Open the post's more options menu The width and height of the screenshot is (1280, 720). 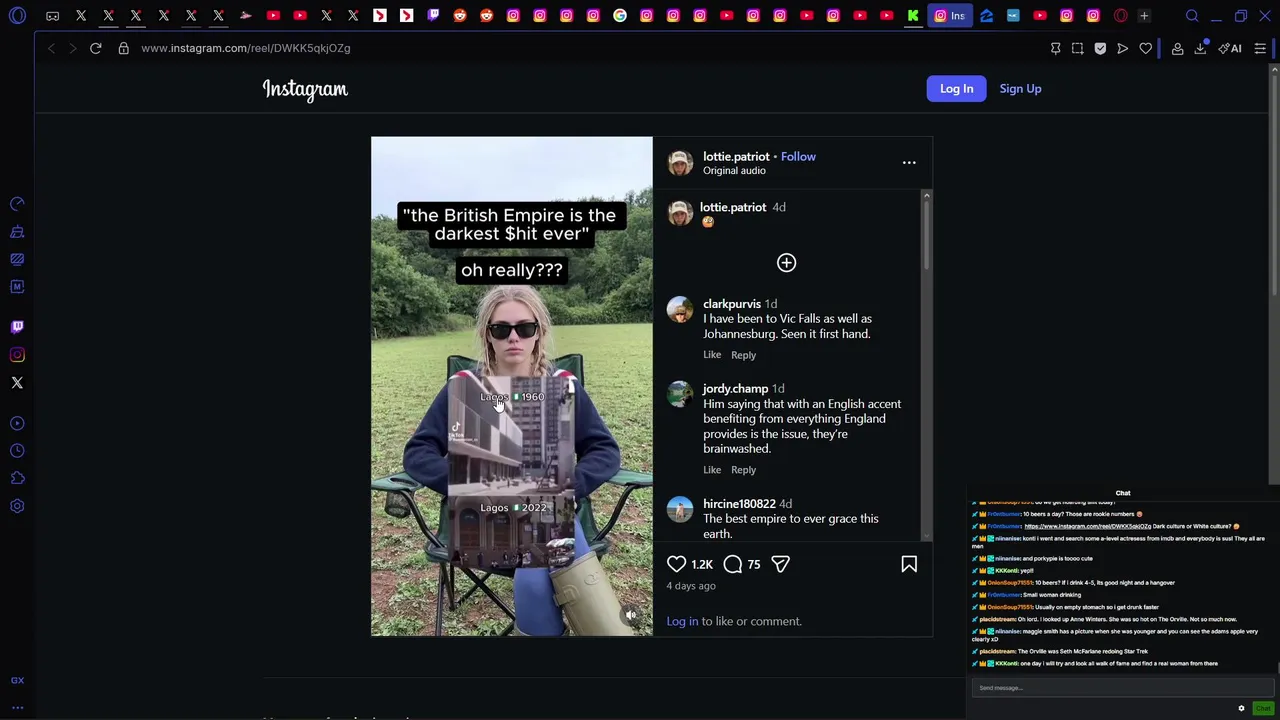point(909,162)
